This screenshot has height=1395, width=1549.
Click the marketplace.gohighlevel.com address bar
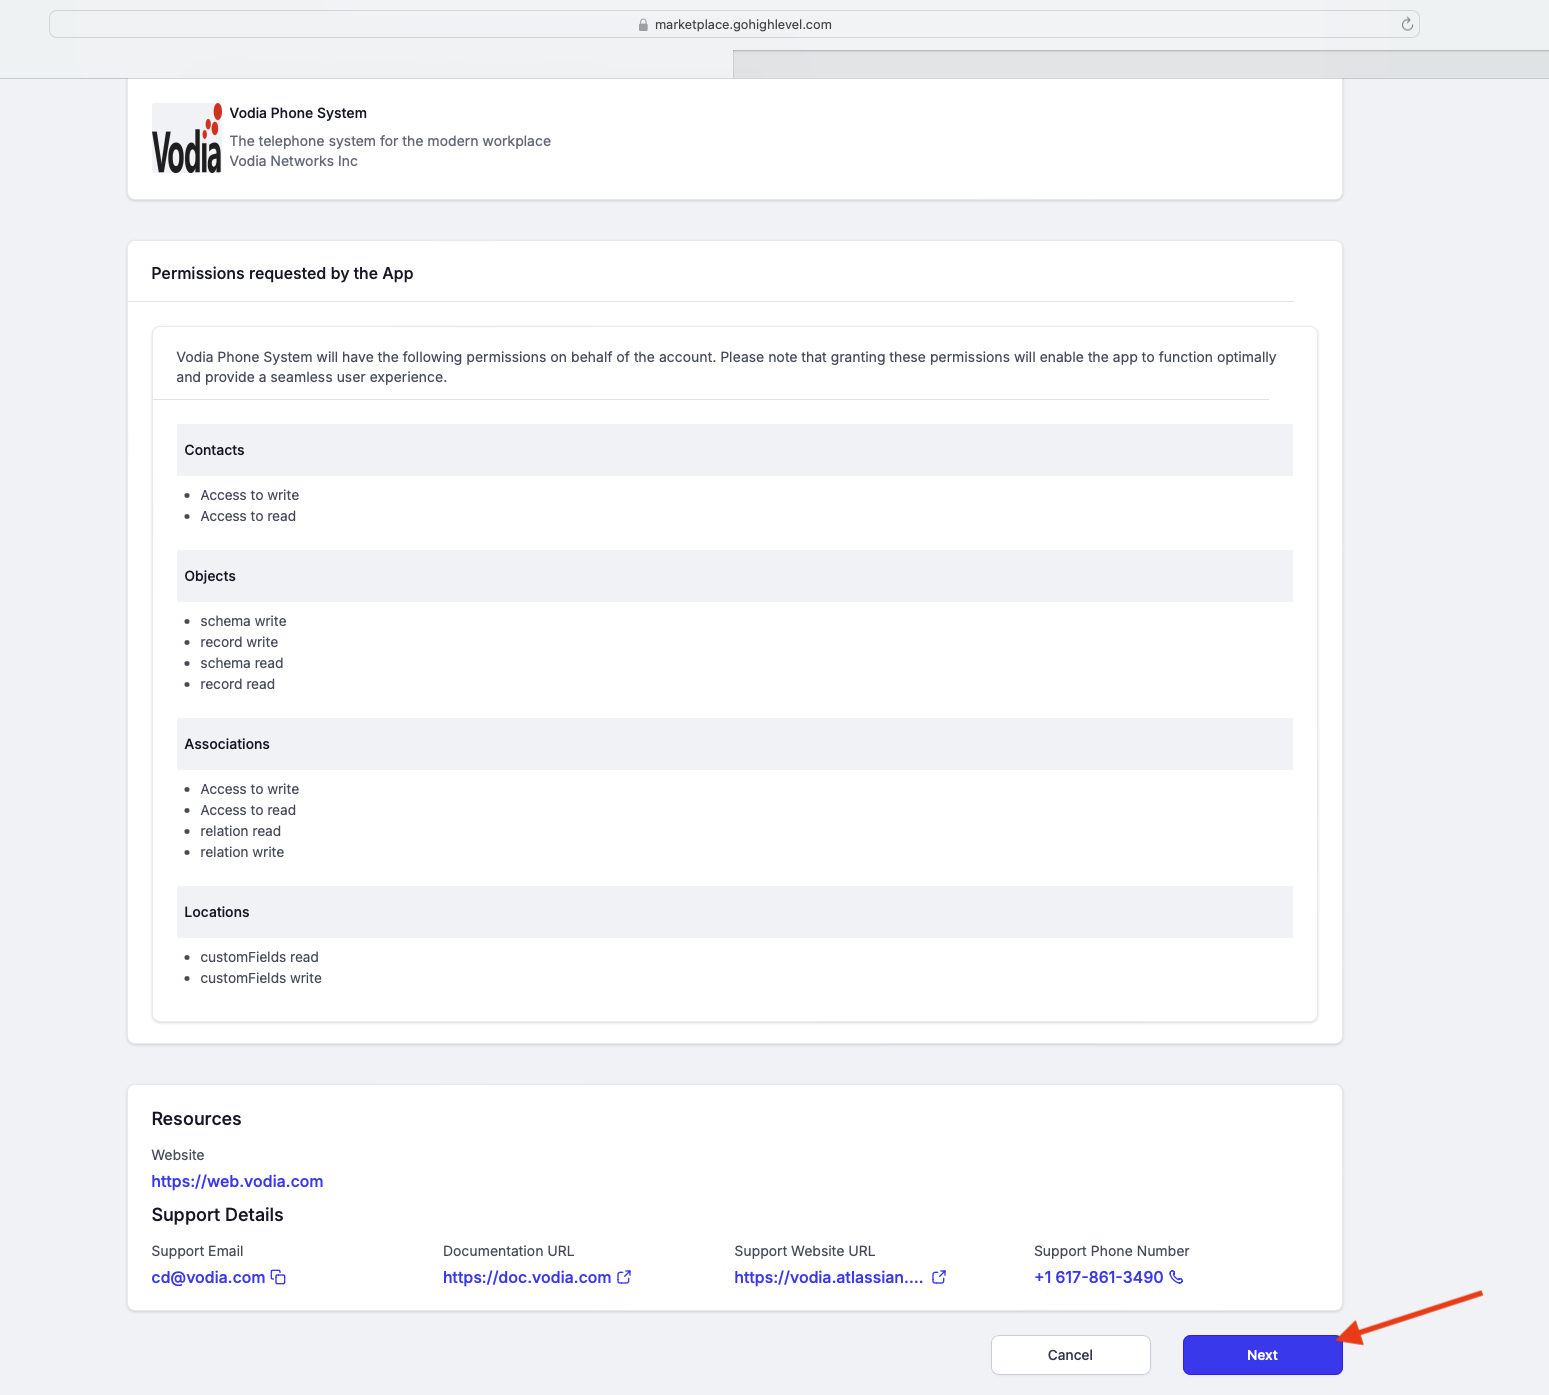(734, 24)
